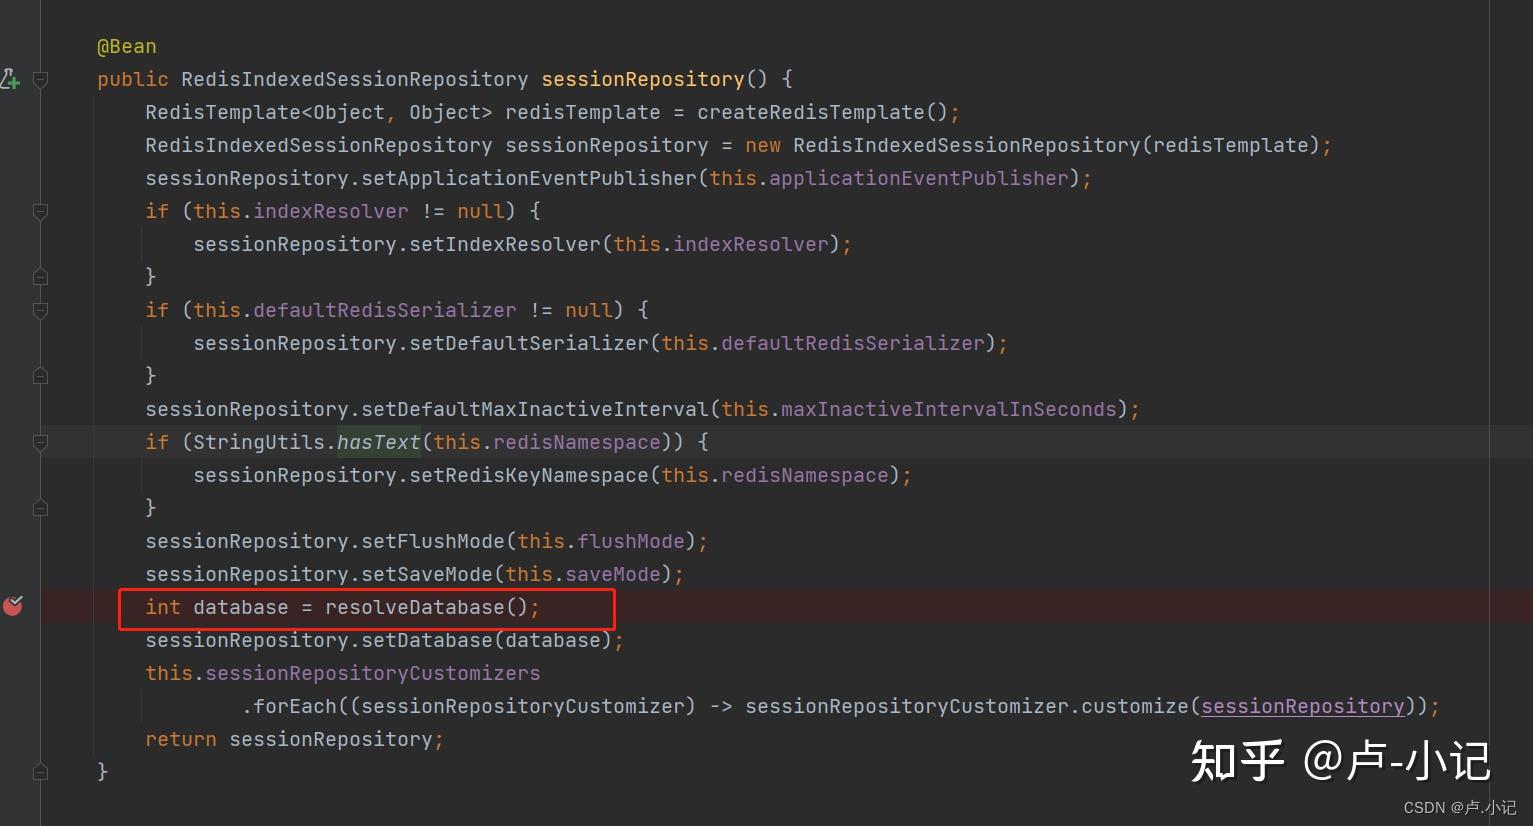Click the italic hasText method

(x=379, y=442)
